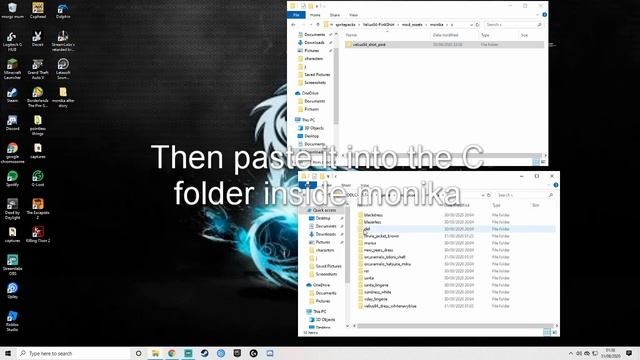
Task: Click the Name column header in the upper Explorer window
Action: pos(351,35)
